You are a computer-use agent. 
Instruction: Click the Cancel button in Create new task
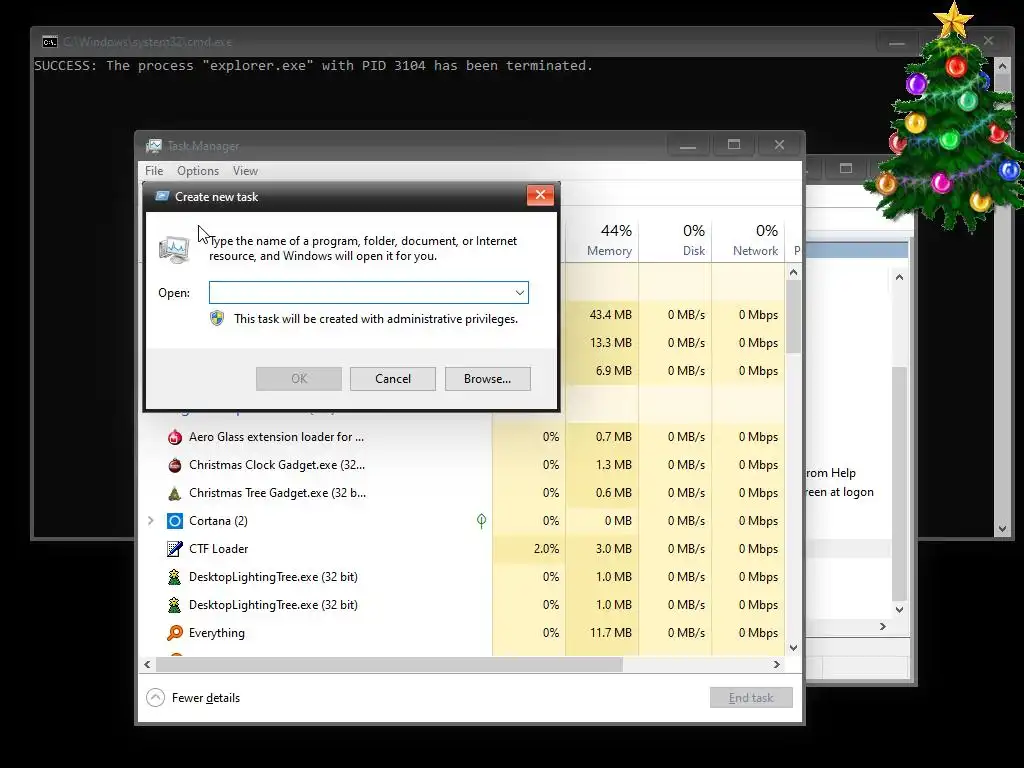click(x=392, y=379)
